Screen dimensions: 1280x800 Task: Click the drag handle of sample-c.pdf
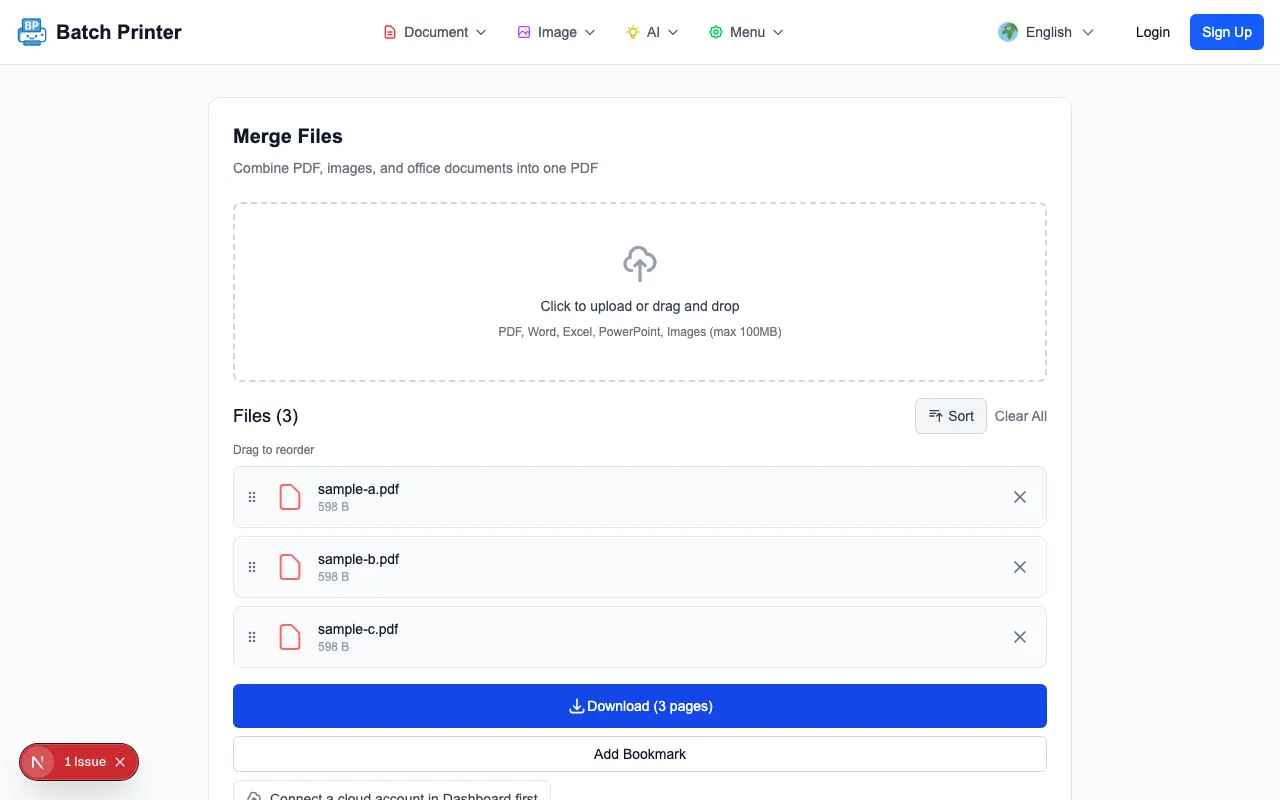pyautogui.click(x=252, y=637)
